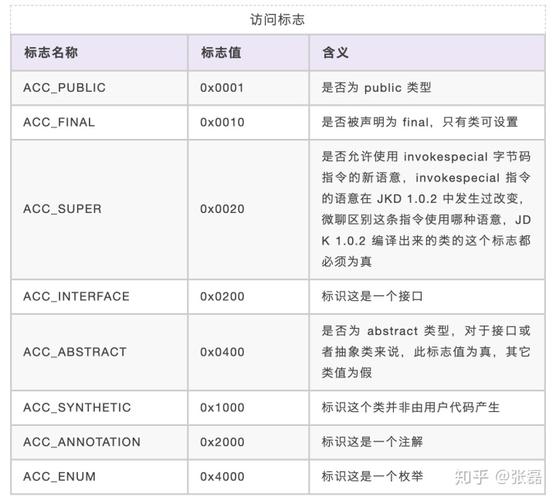Click the table title 访问标志

pyautogui.click(x=277, y=20)
